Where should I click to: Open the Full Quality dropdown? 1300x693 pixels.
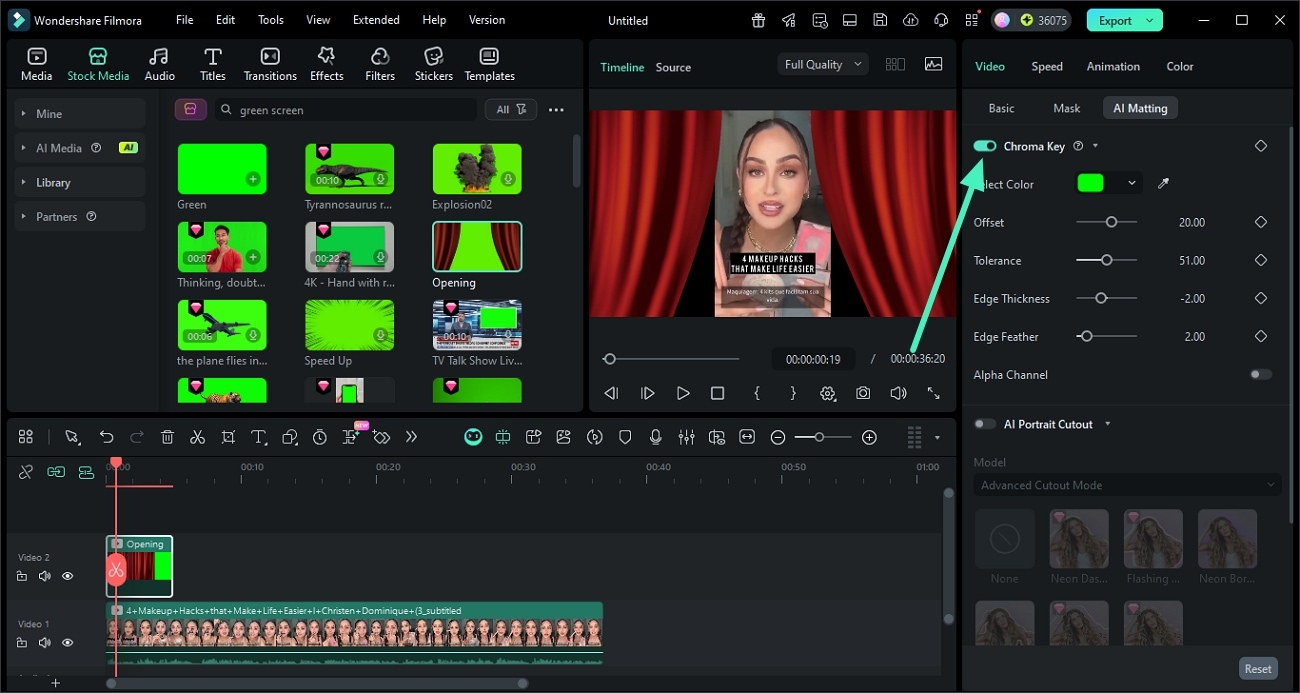[821, 63]
